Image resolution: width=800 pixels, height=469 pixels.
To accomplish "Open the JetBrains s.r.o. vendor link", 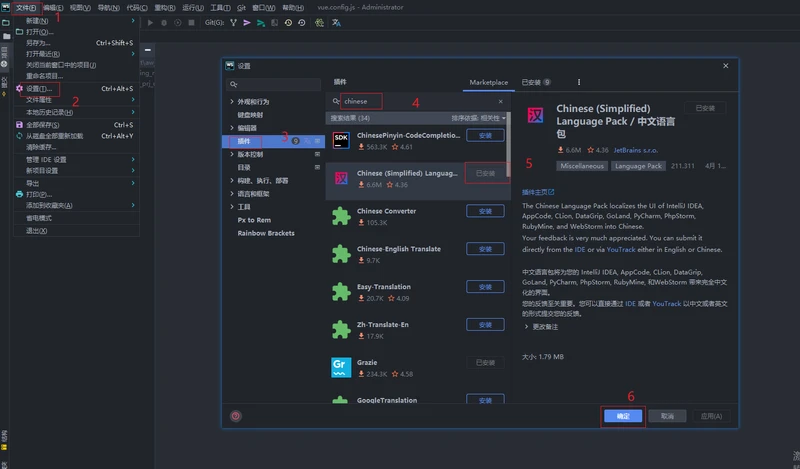I will click(636, 150).
